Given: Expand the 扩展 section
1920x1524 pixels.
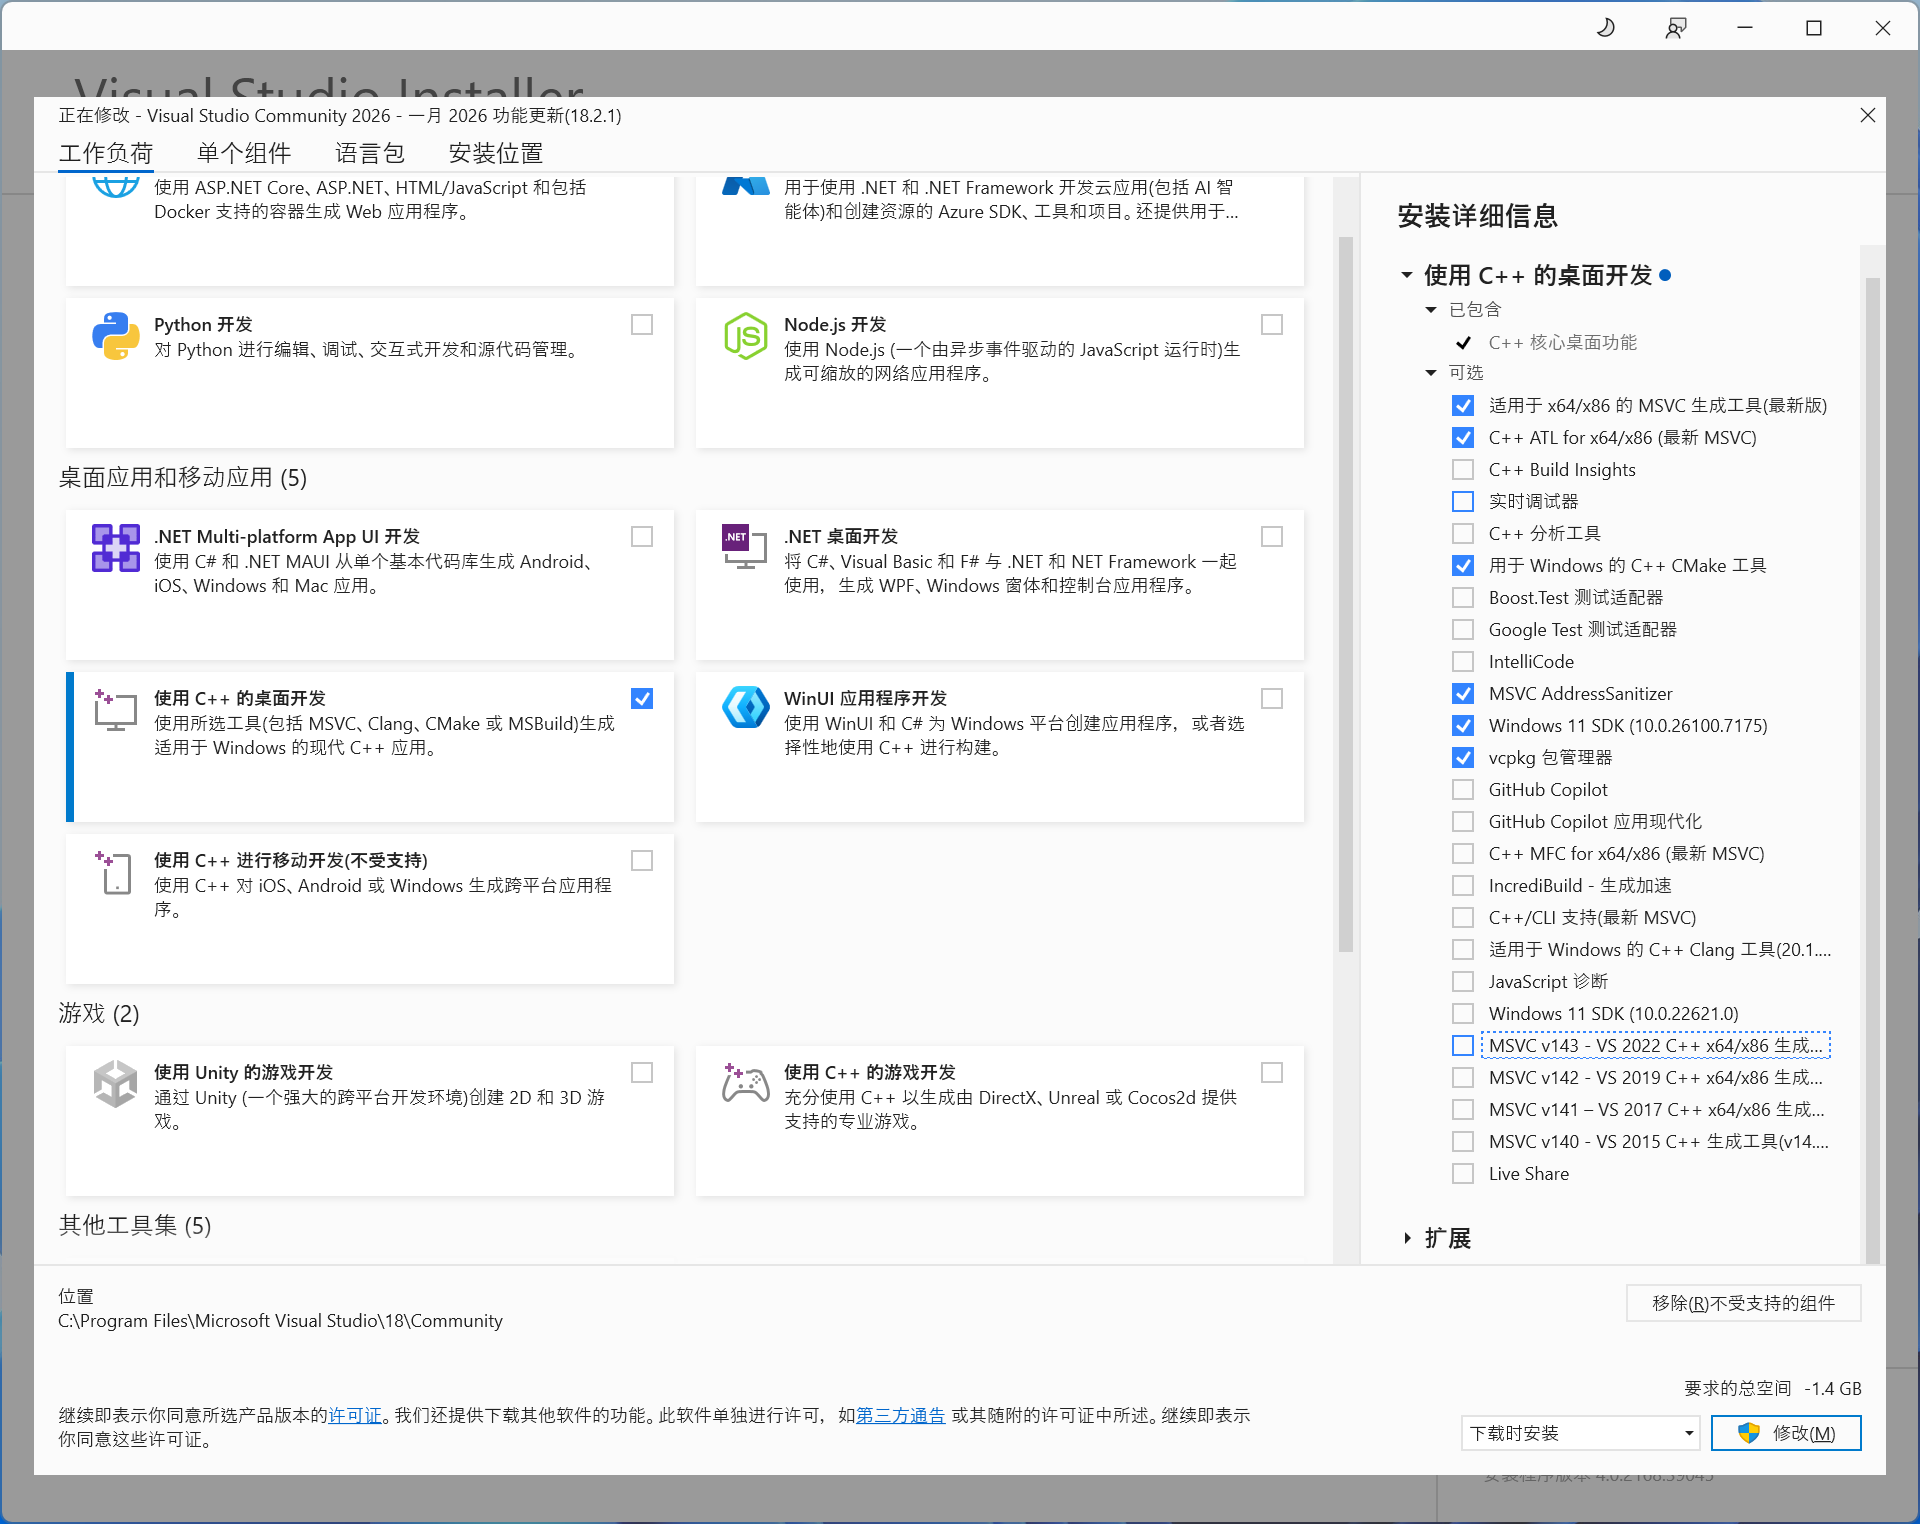Looking at the screenshot, I should coord(1408,1239).
